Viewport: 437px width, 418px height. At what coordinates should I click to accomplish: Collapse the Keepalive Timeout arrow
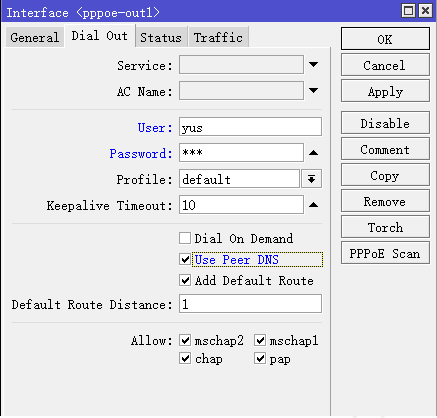[313, 205]
